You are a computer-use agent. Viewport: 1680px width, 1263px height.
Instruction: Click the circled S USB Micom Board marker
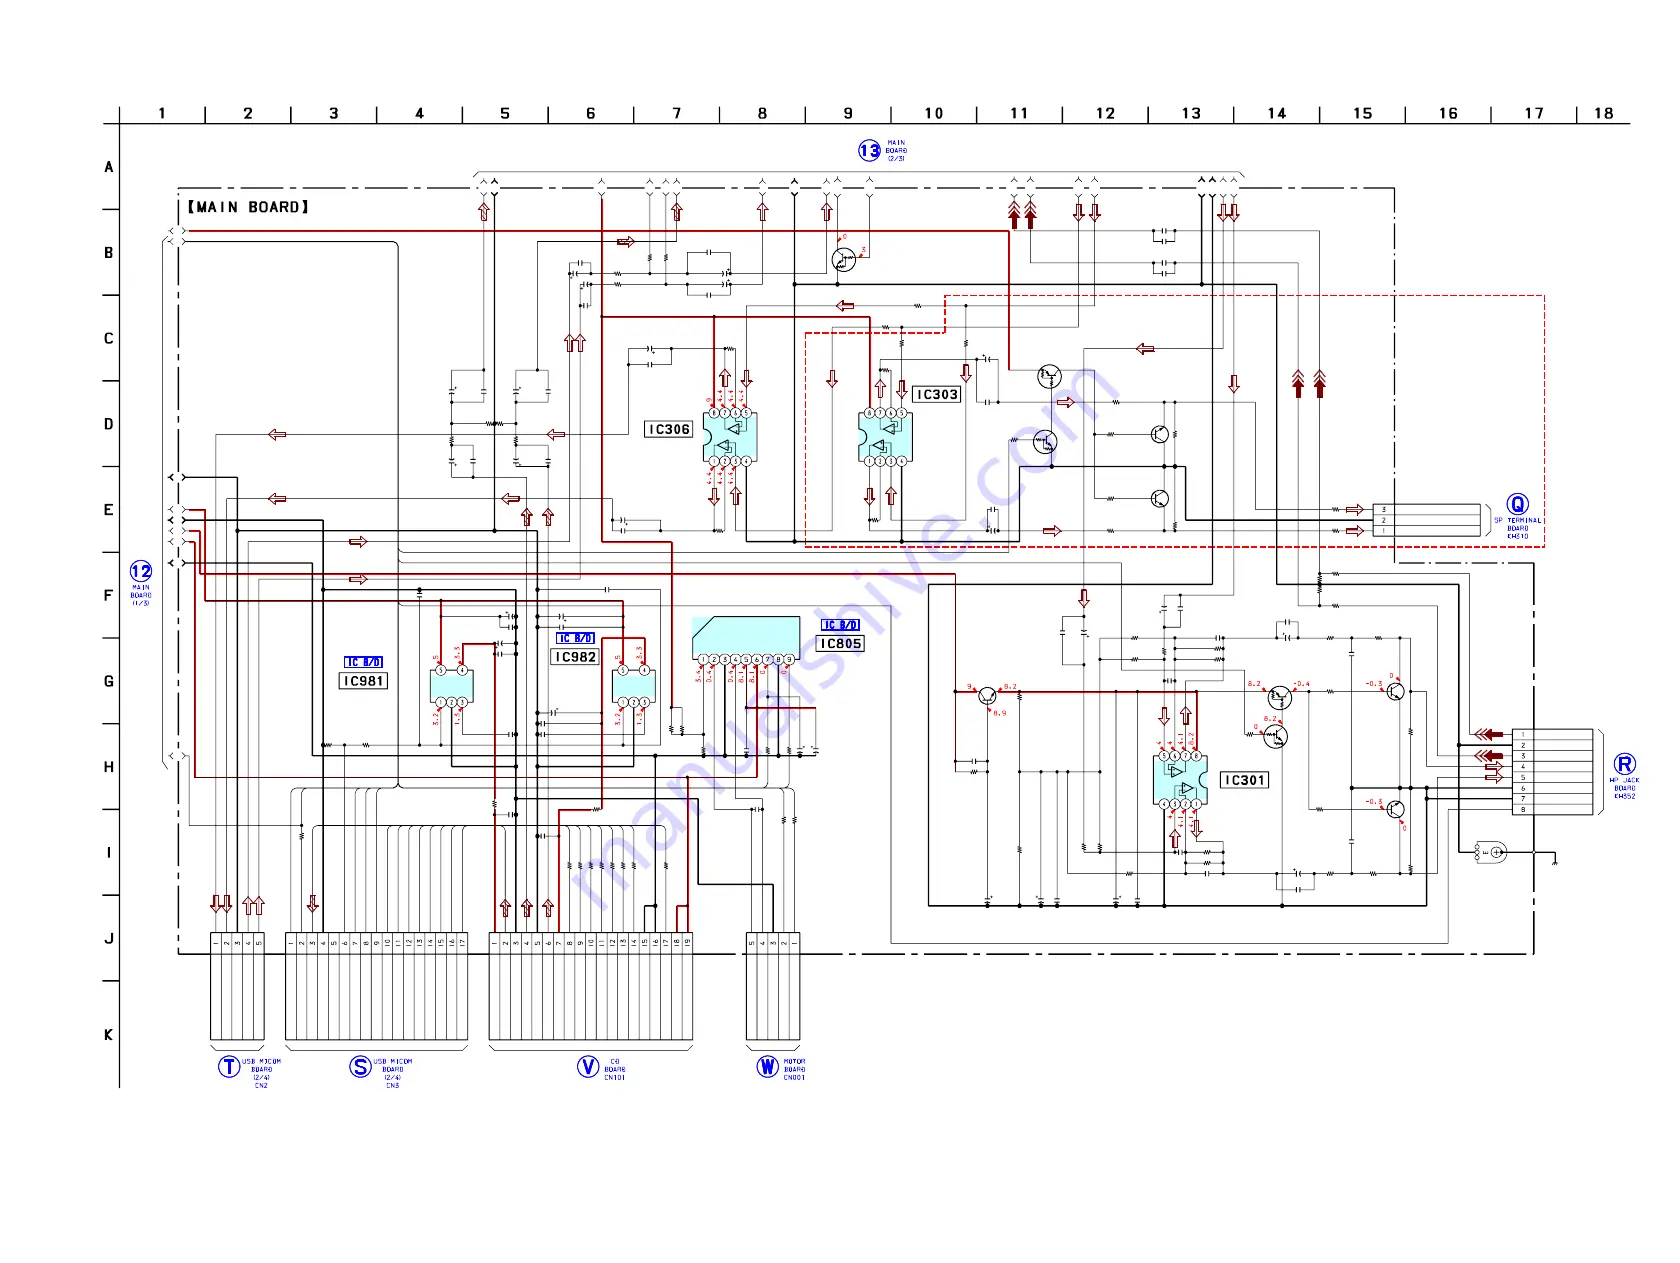coord(360,1066)
